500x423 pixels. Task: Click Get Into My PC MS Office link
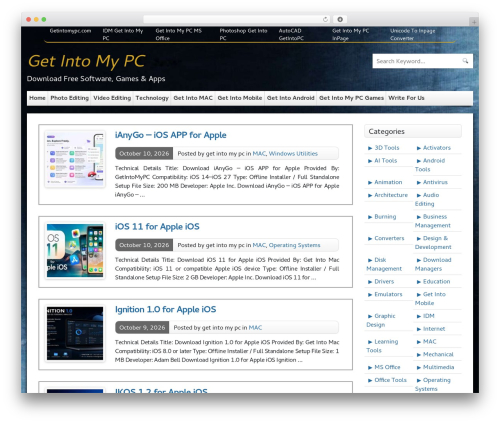click(x=179, y=34)
